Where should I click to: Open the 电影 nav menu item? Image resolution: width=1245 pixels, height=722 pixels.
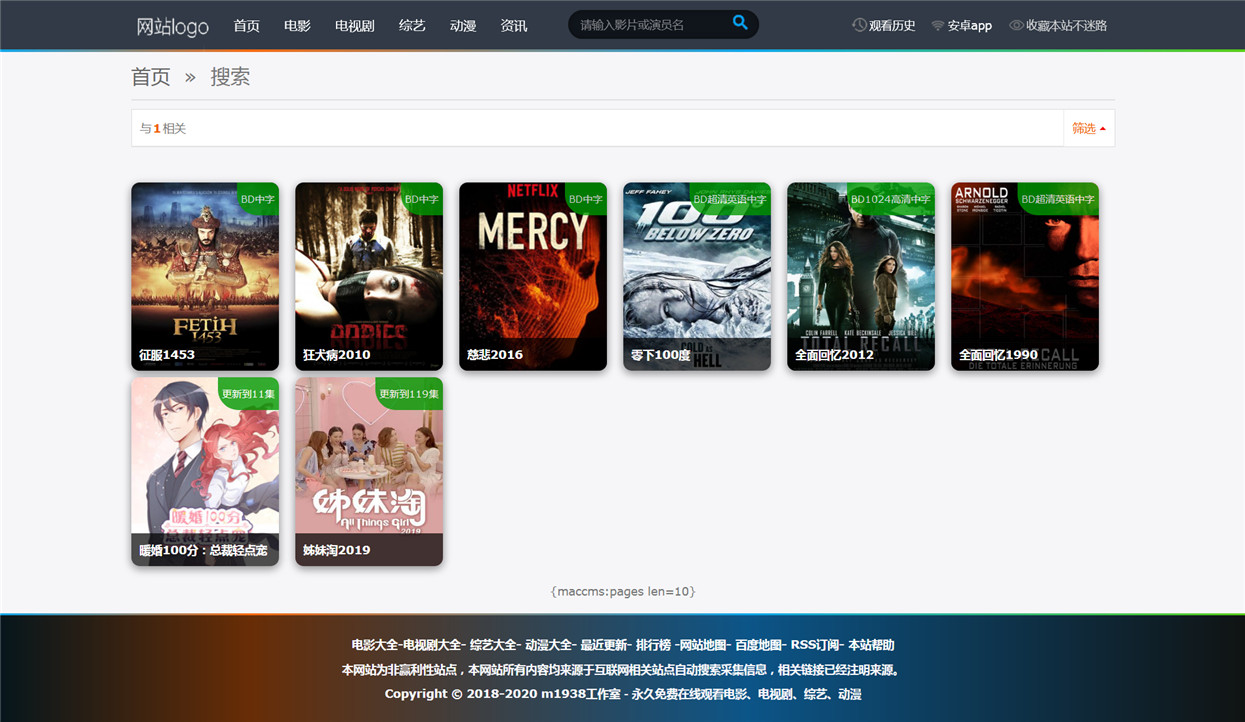pos(297,26)
